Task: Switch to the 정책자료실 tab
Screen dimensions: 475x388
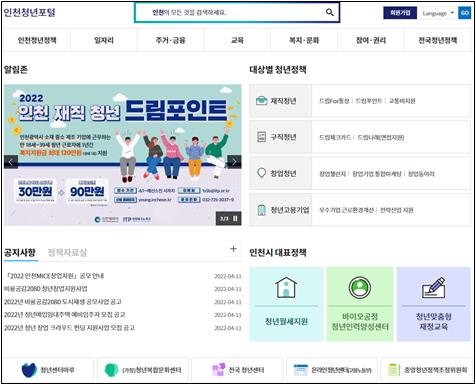Action: click(67, 252)
